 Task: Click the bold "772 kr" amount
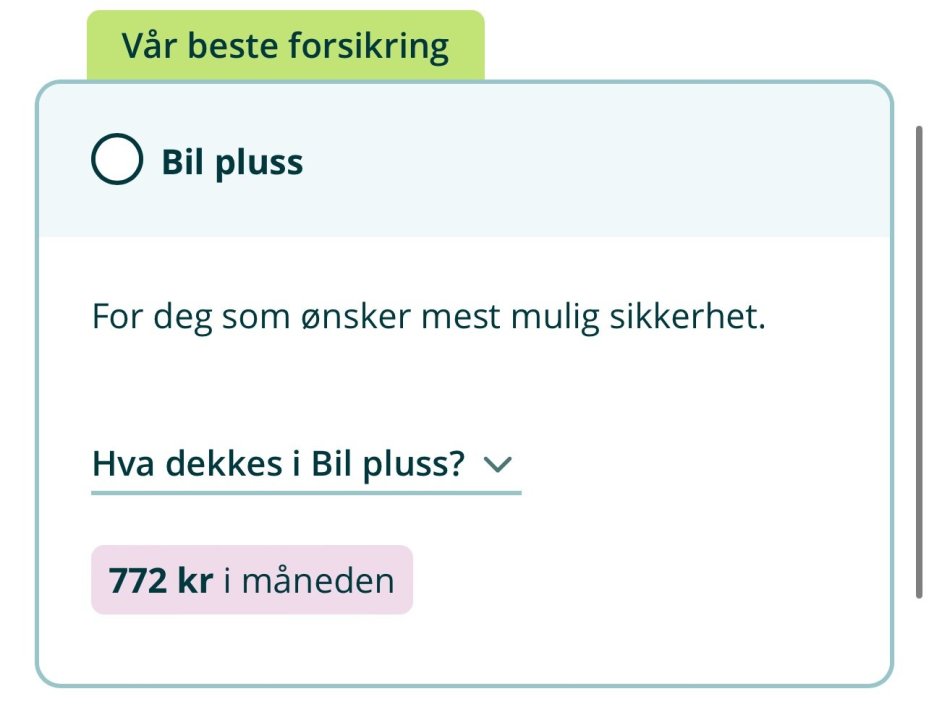click(x=160, y=581)
